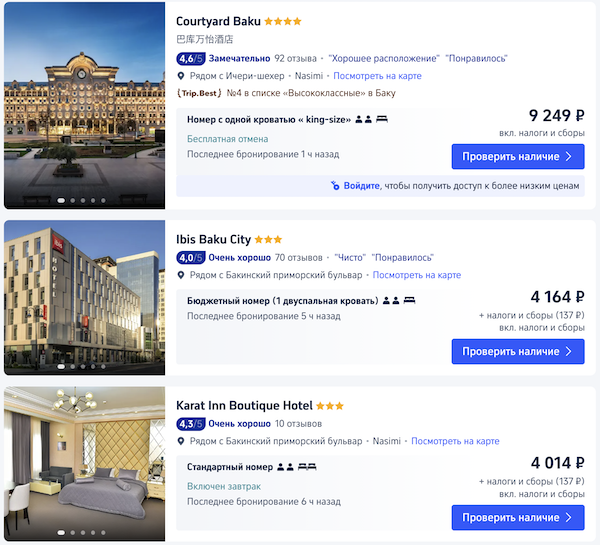Open the Courtyard Baku hotel photo
The width and height of the screenshot is (600, 545).
point(84,105)
